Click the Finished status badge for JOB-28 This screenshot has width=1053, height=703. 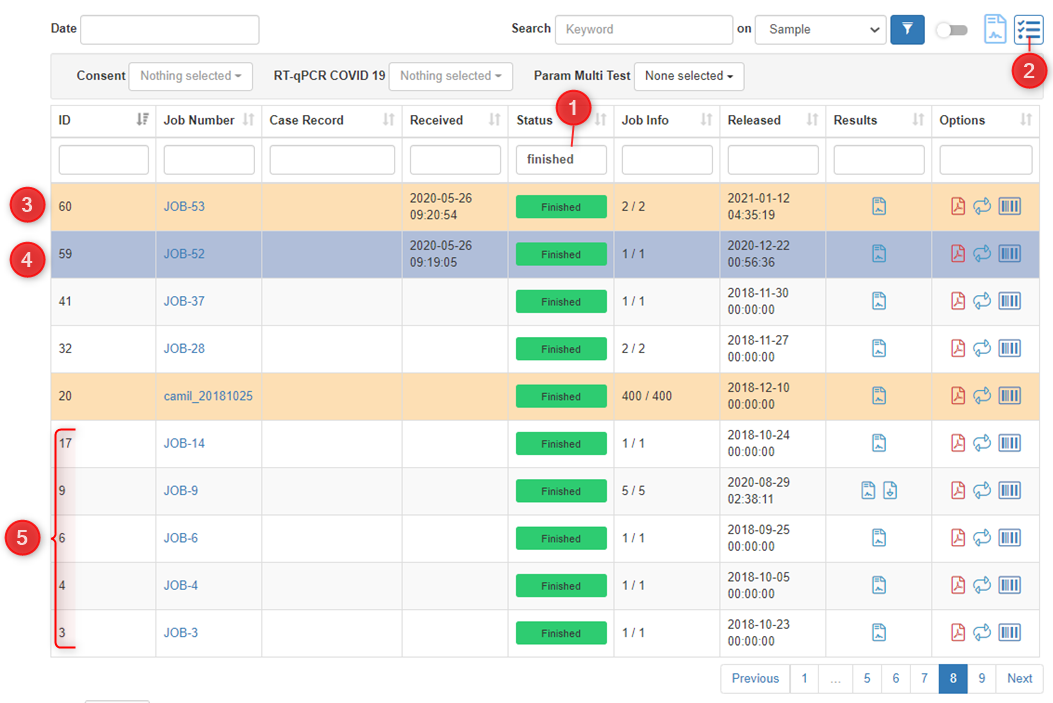561,349
